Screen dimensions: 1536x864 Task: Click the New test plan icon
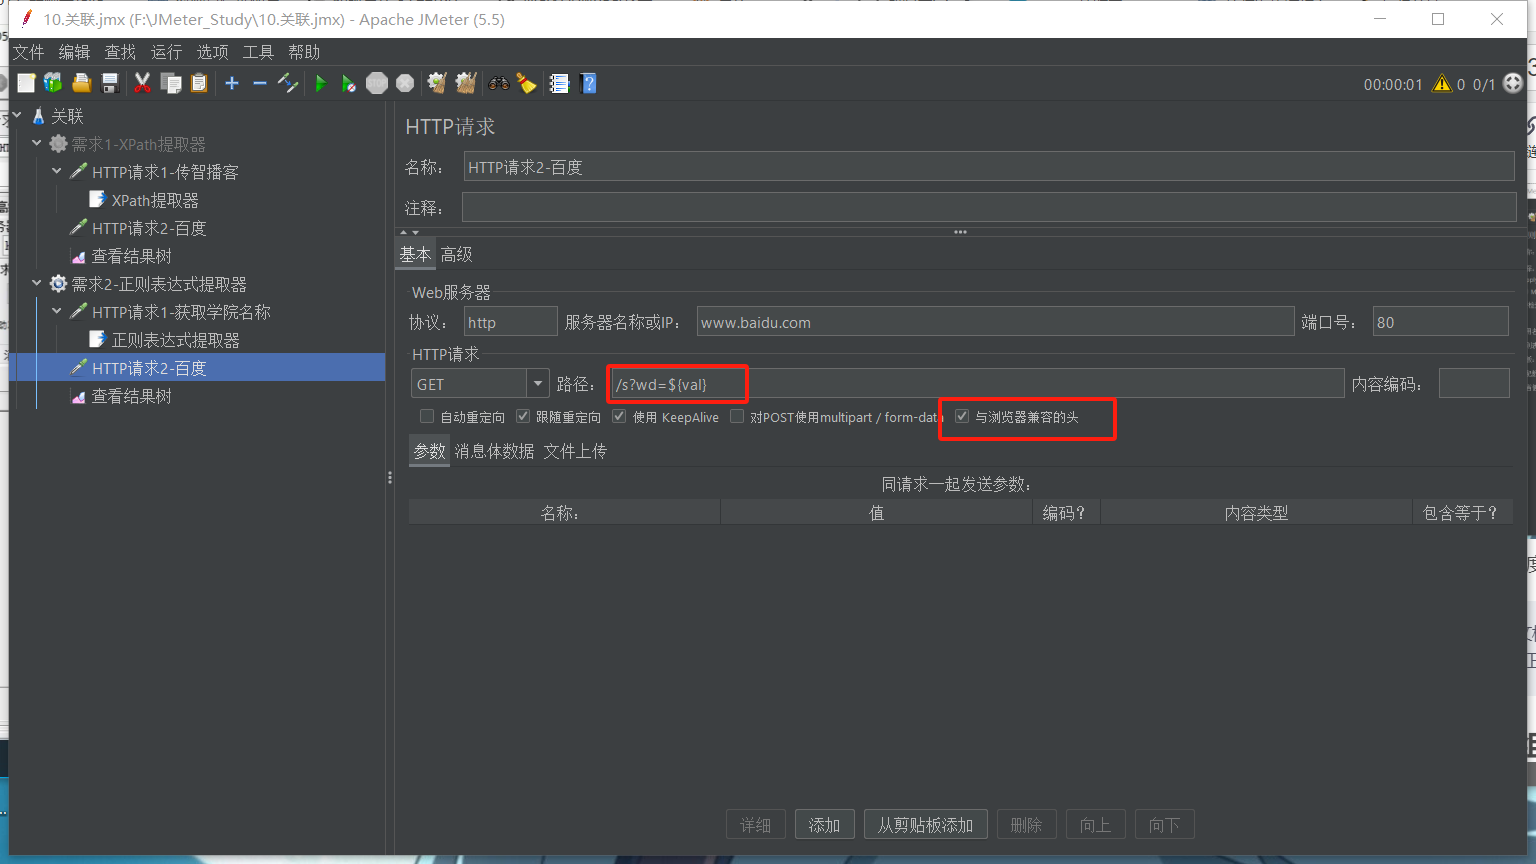(26, 83)
